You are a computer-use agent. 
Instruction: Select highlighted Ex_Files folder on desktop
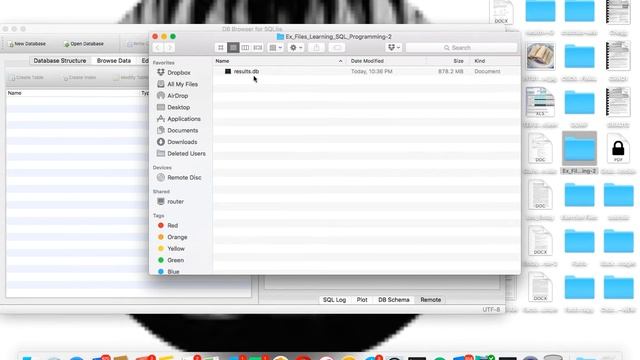(x=579, y=153)
